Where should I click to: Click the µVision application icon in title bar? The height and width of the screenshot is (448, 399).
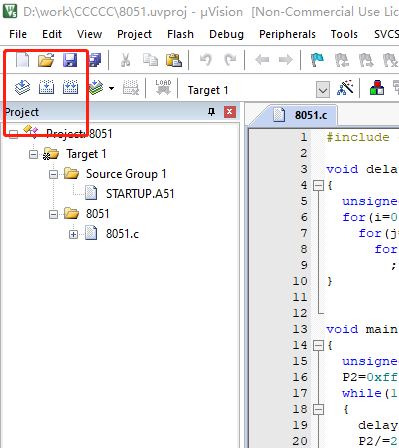coord(10,11)
